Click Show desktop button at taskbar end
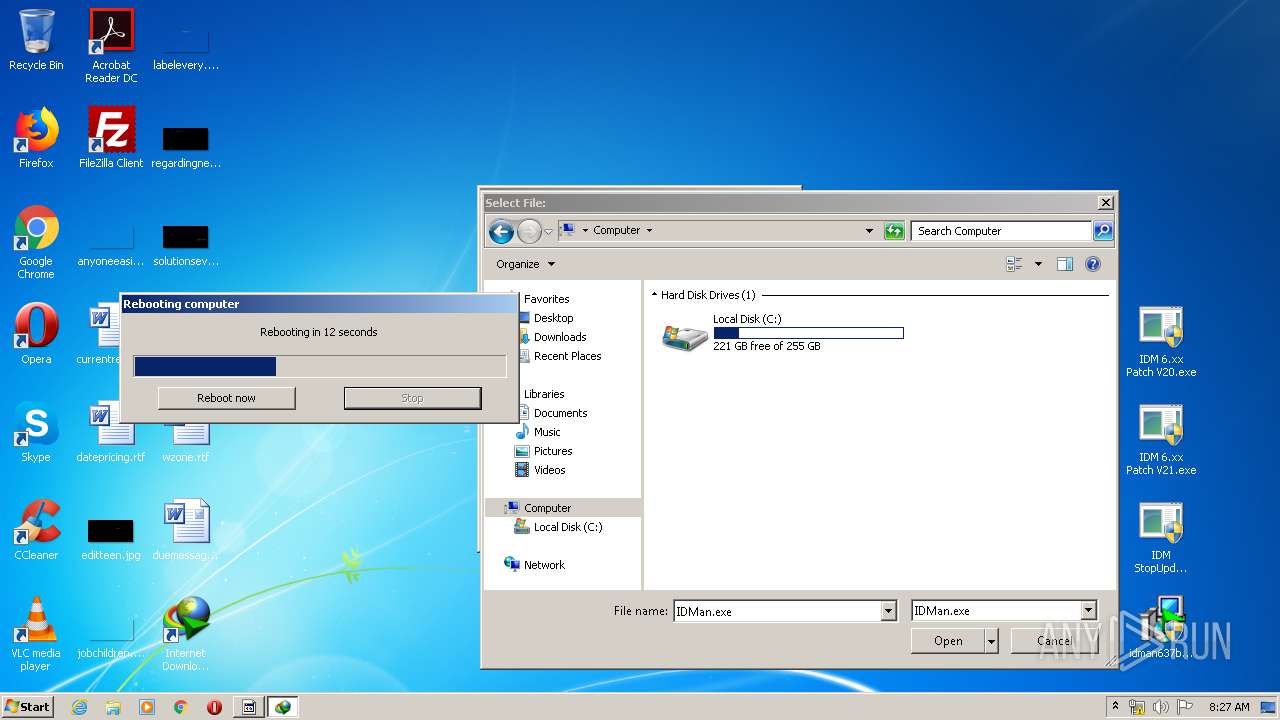Image resolution: width=1280 pixels, height=720 pixels. 1269,707
